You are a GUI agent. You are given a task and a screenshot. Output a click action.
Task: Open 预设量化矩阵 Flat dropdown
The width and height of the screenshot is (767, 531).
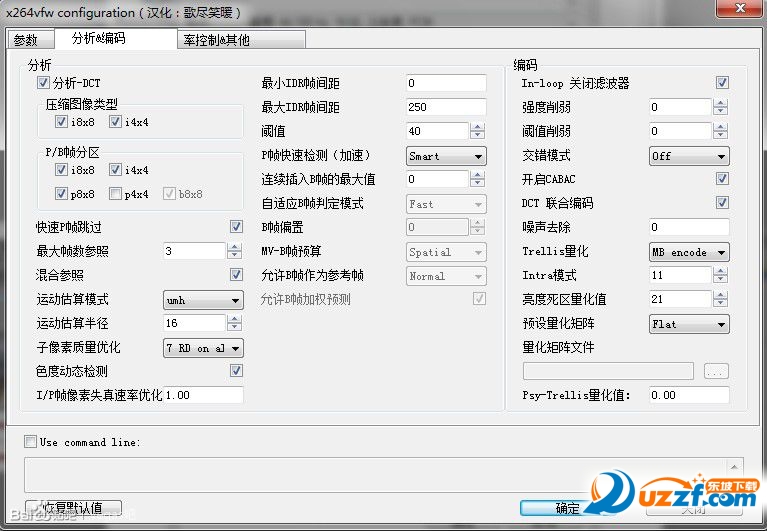(x=689, y=324)
